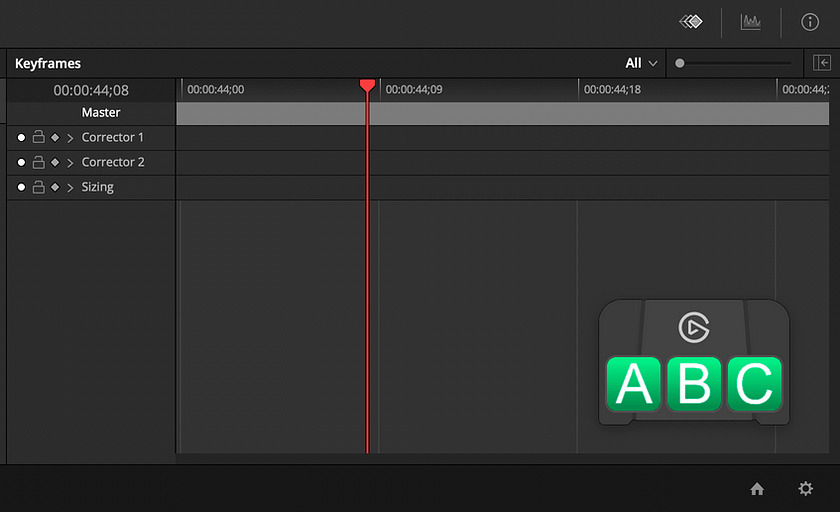The height and width of the screenshot is (512, 840).
Task: Select the Master track label
Action: pyautogui.click(x=101, y=112)
